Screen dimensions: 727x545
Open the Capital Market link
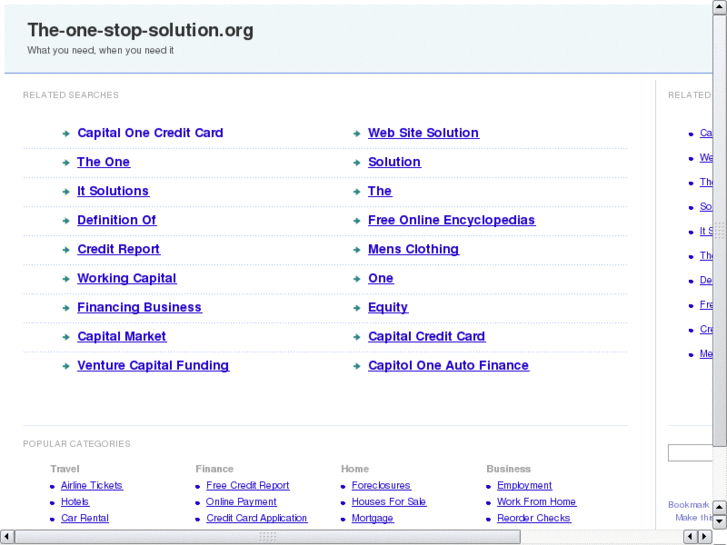[x=121, y=337]
